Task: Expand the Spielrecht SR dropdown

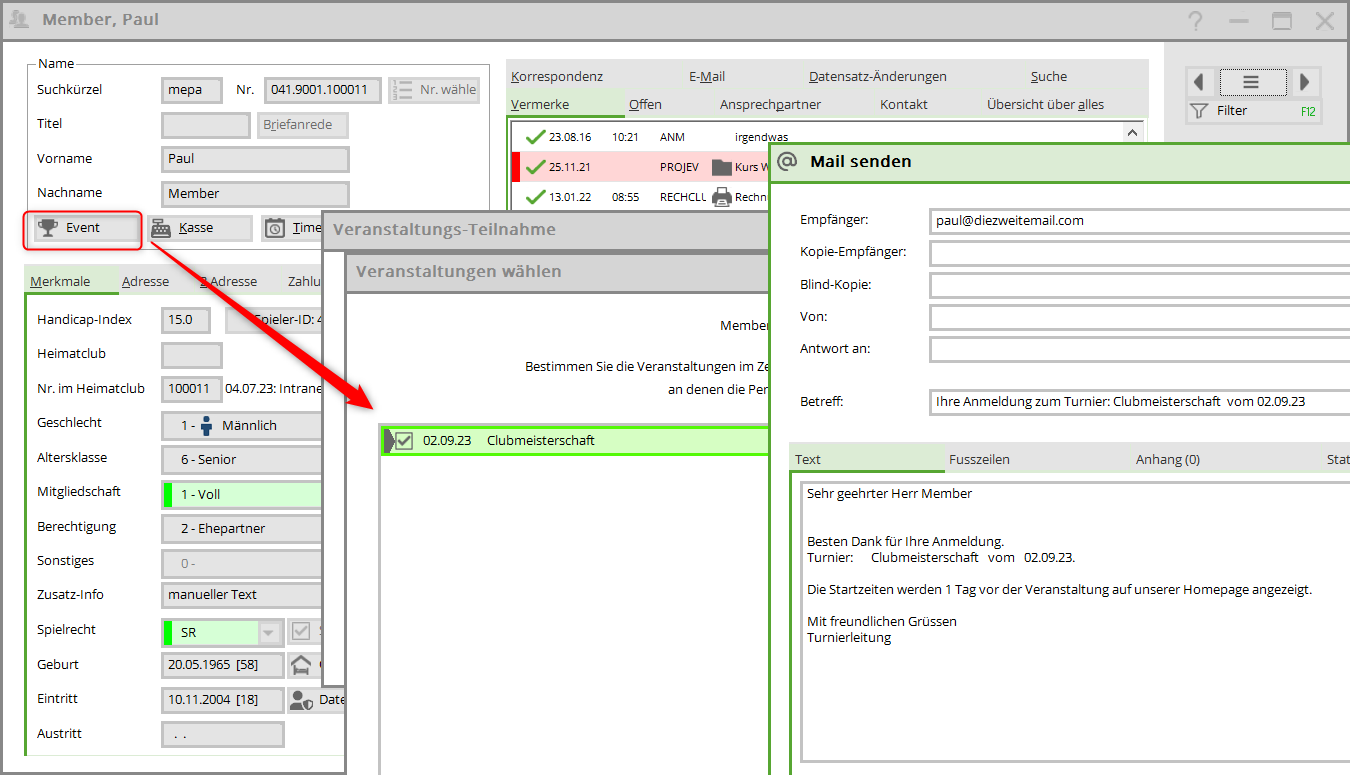Action: 268,632
